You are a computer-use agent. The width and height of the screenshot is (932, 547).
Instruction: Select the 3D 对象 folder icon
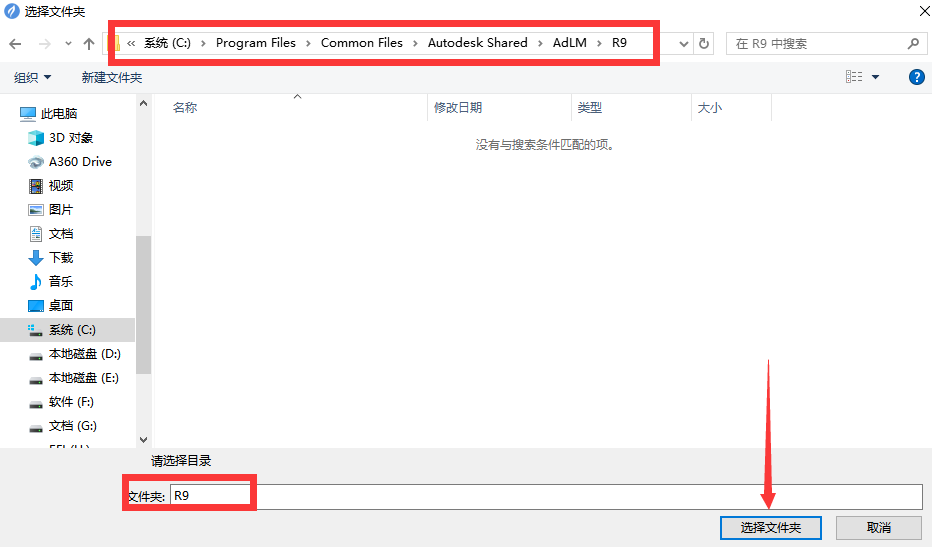pyautogui.click(x=36, y=138)
